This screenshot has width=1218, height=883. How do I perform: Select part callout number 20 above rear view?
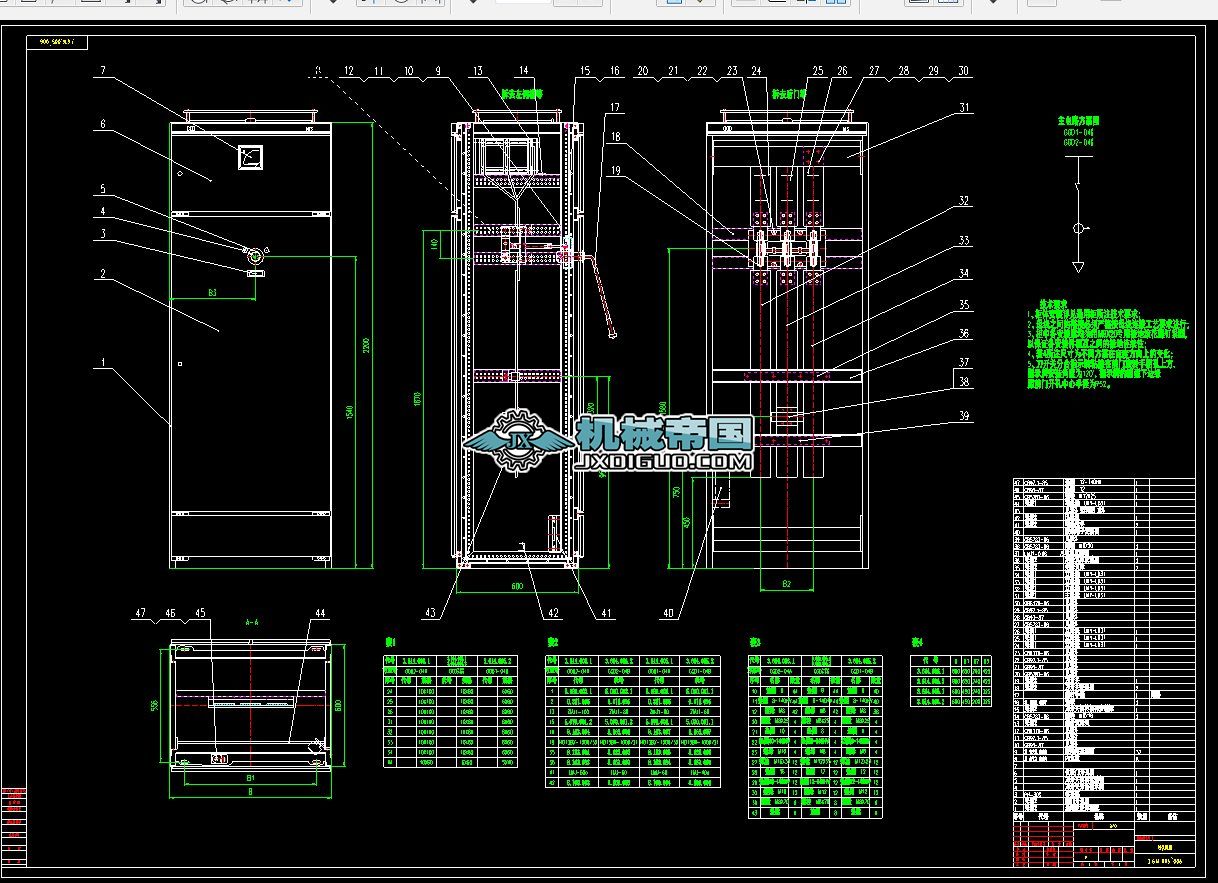pyautogui.click(x=643, y=71)
